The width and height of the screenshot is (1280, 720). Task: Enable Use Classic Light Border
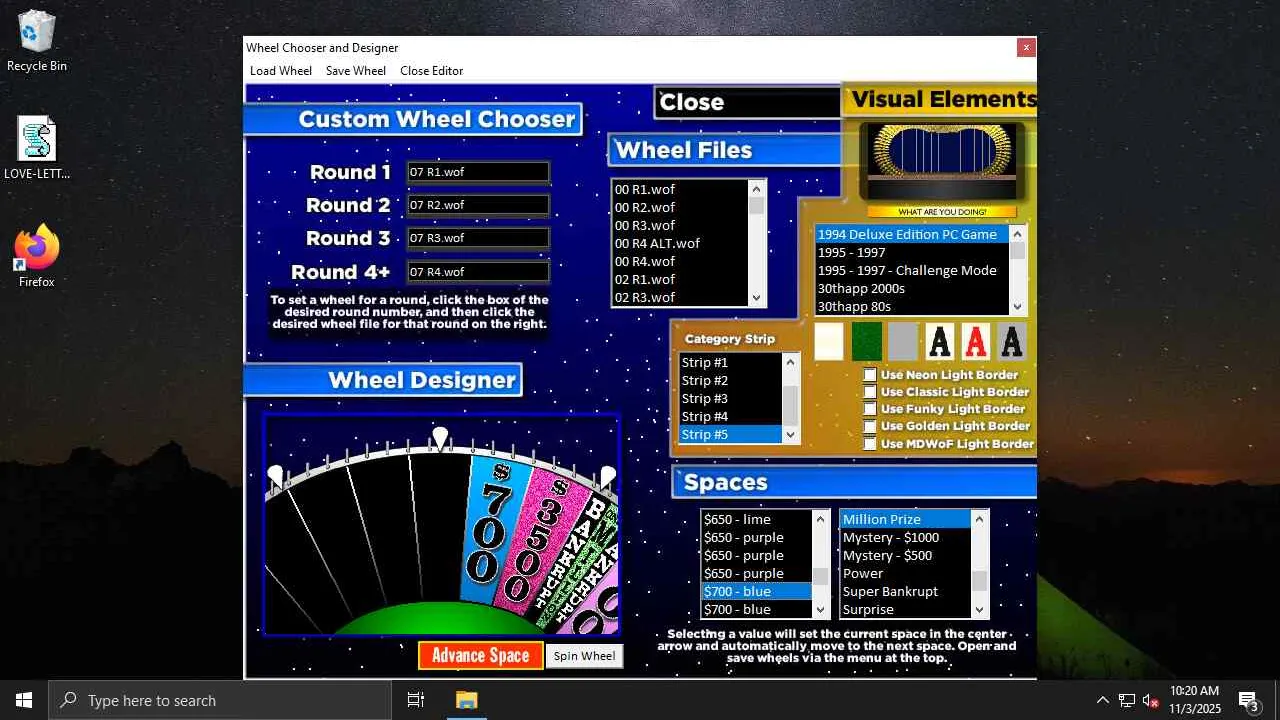(x=870, y=392)
